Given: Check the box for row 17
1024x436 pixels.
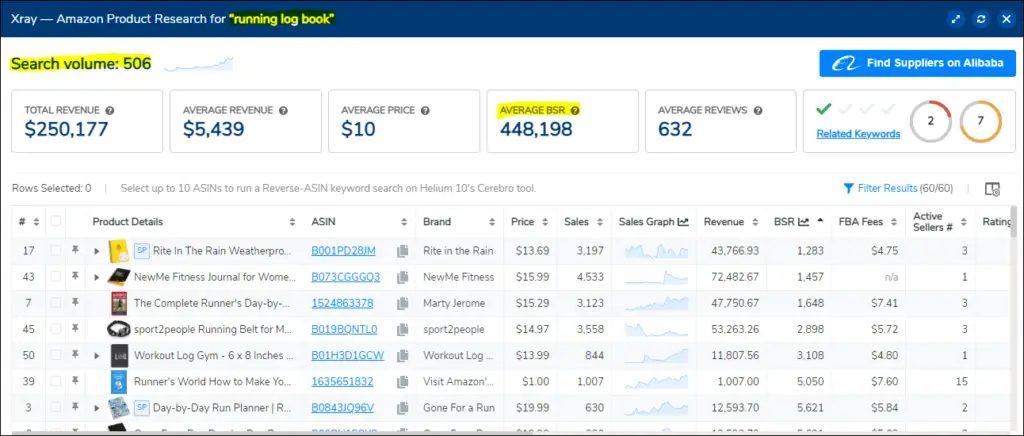Looking at the screenshot, I should click(x=56, y=251).
